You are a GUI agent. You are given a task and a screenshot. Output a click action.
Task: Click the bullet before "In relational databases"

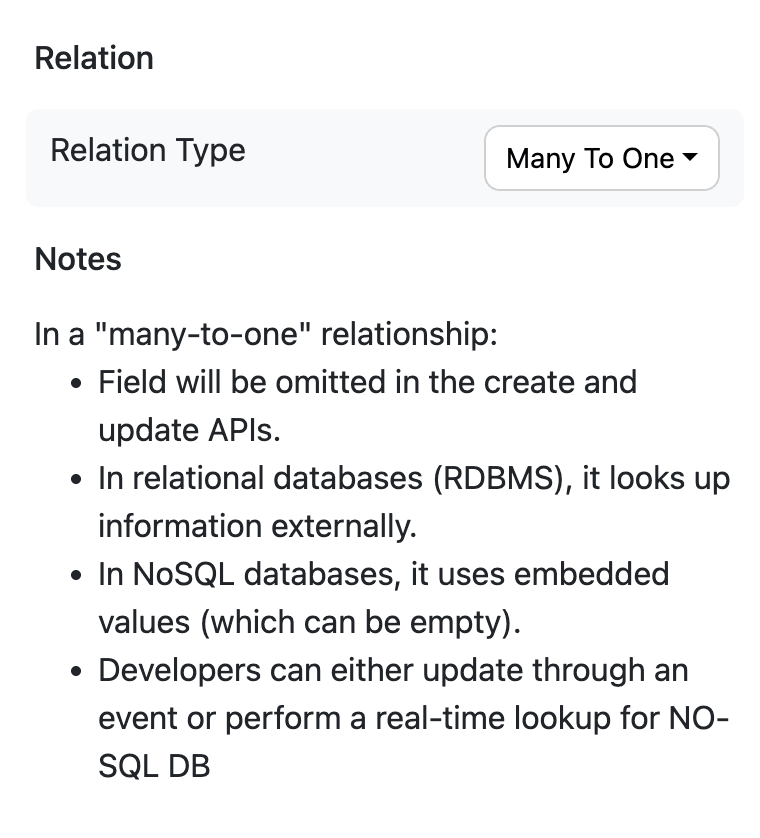[x=76, y=479]
